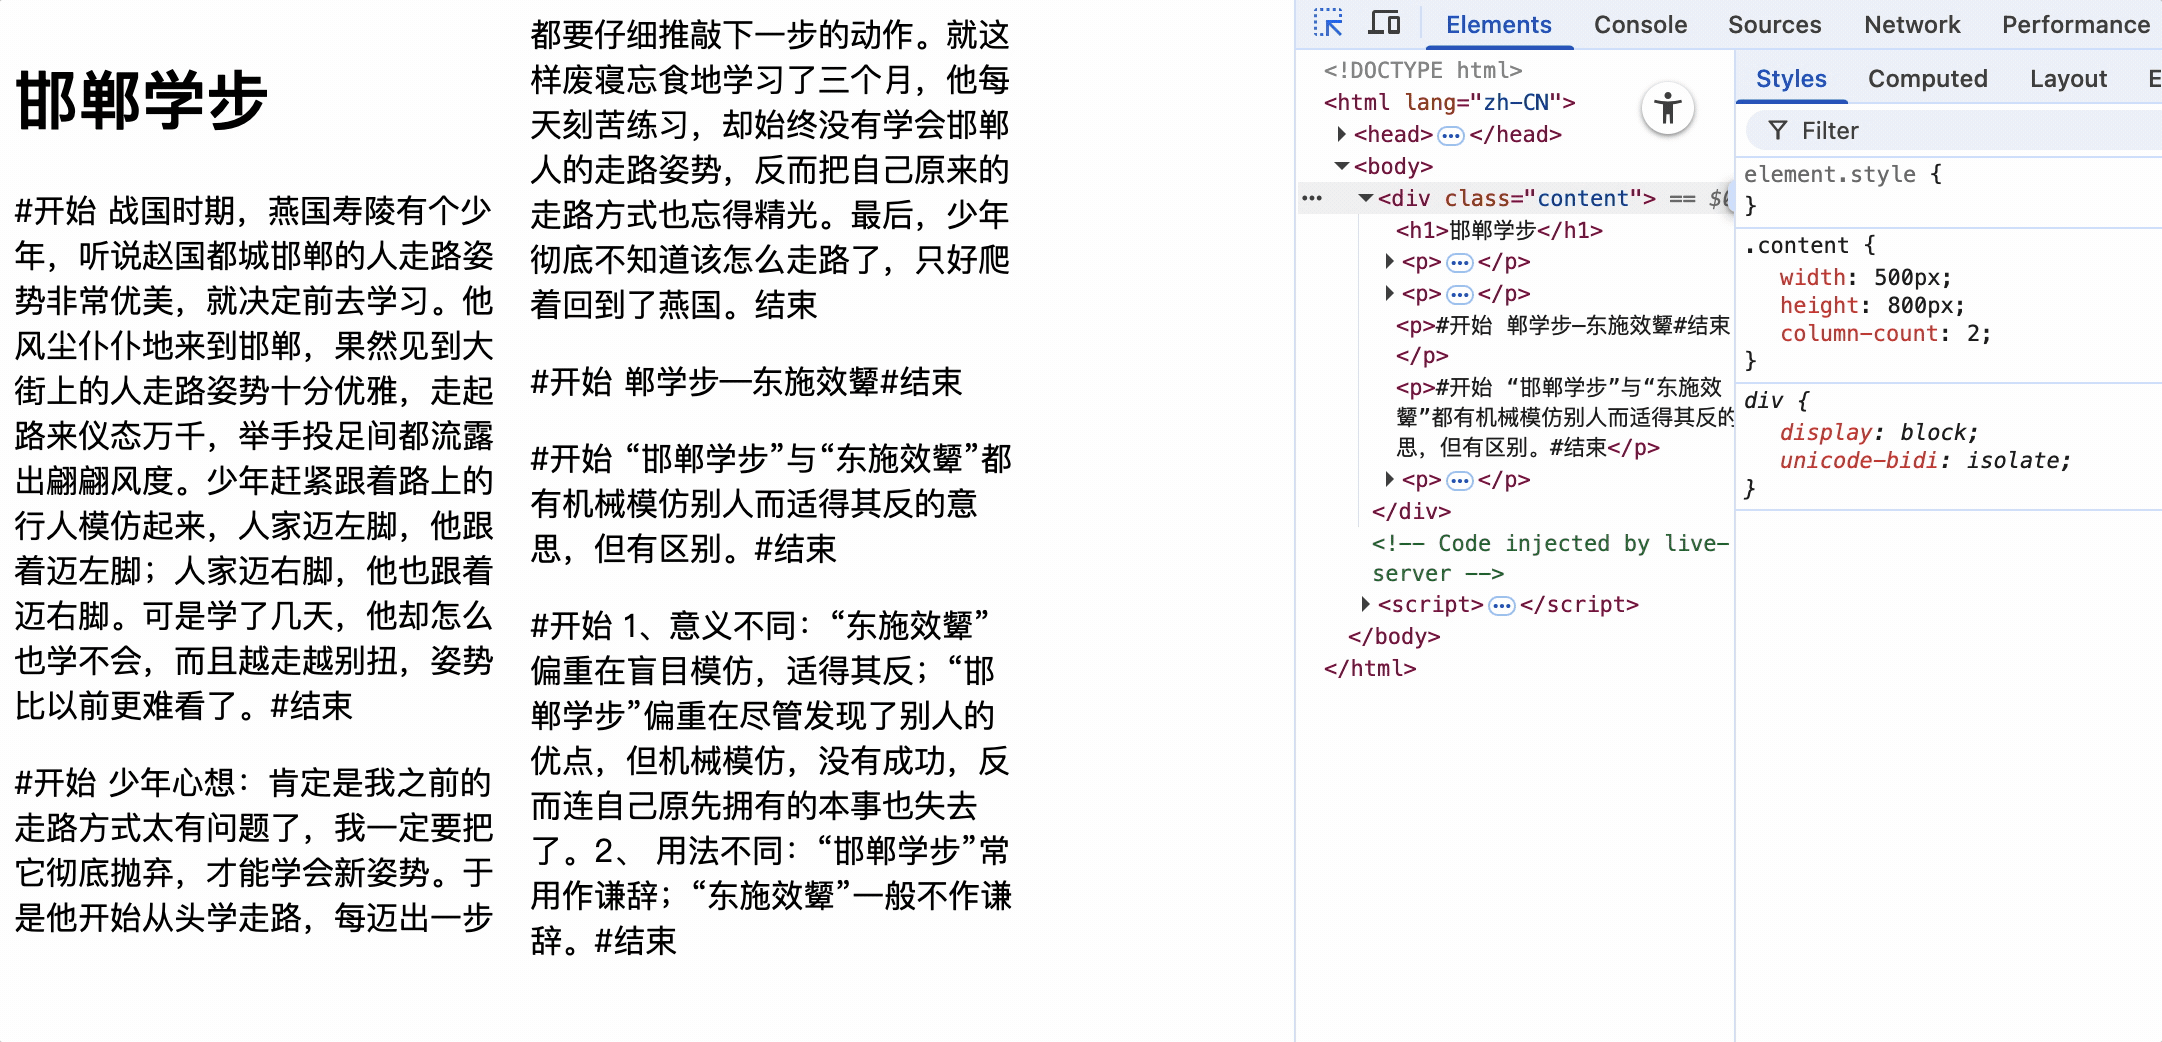Screen dimensions: 2162x1042
Task: Select the p node containing 郸学步—东施效颦
Action: 1563,340
